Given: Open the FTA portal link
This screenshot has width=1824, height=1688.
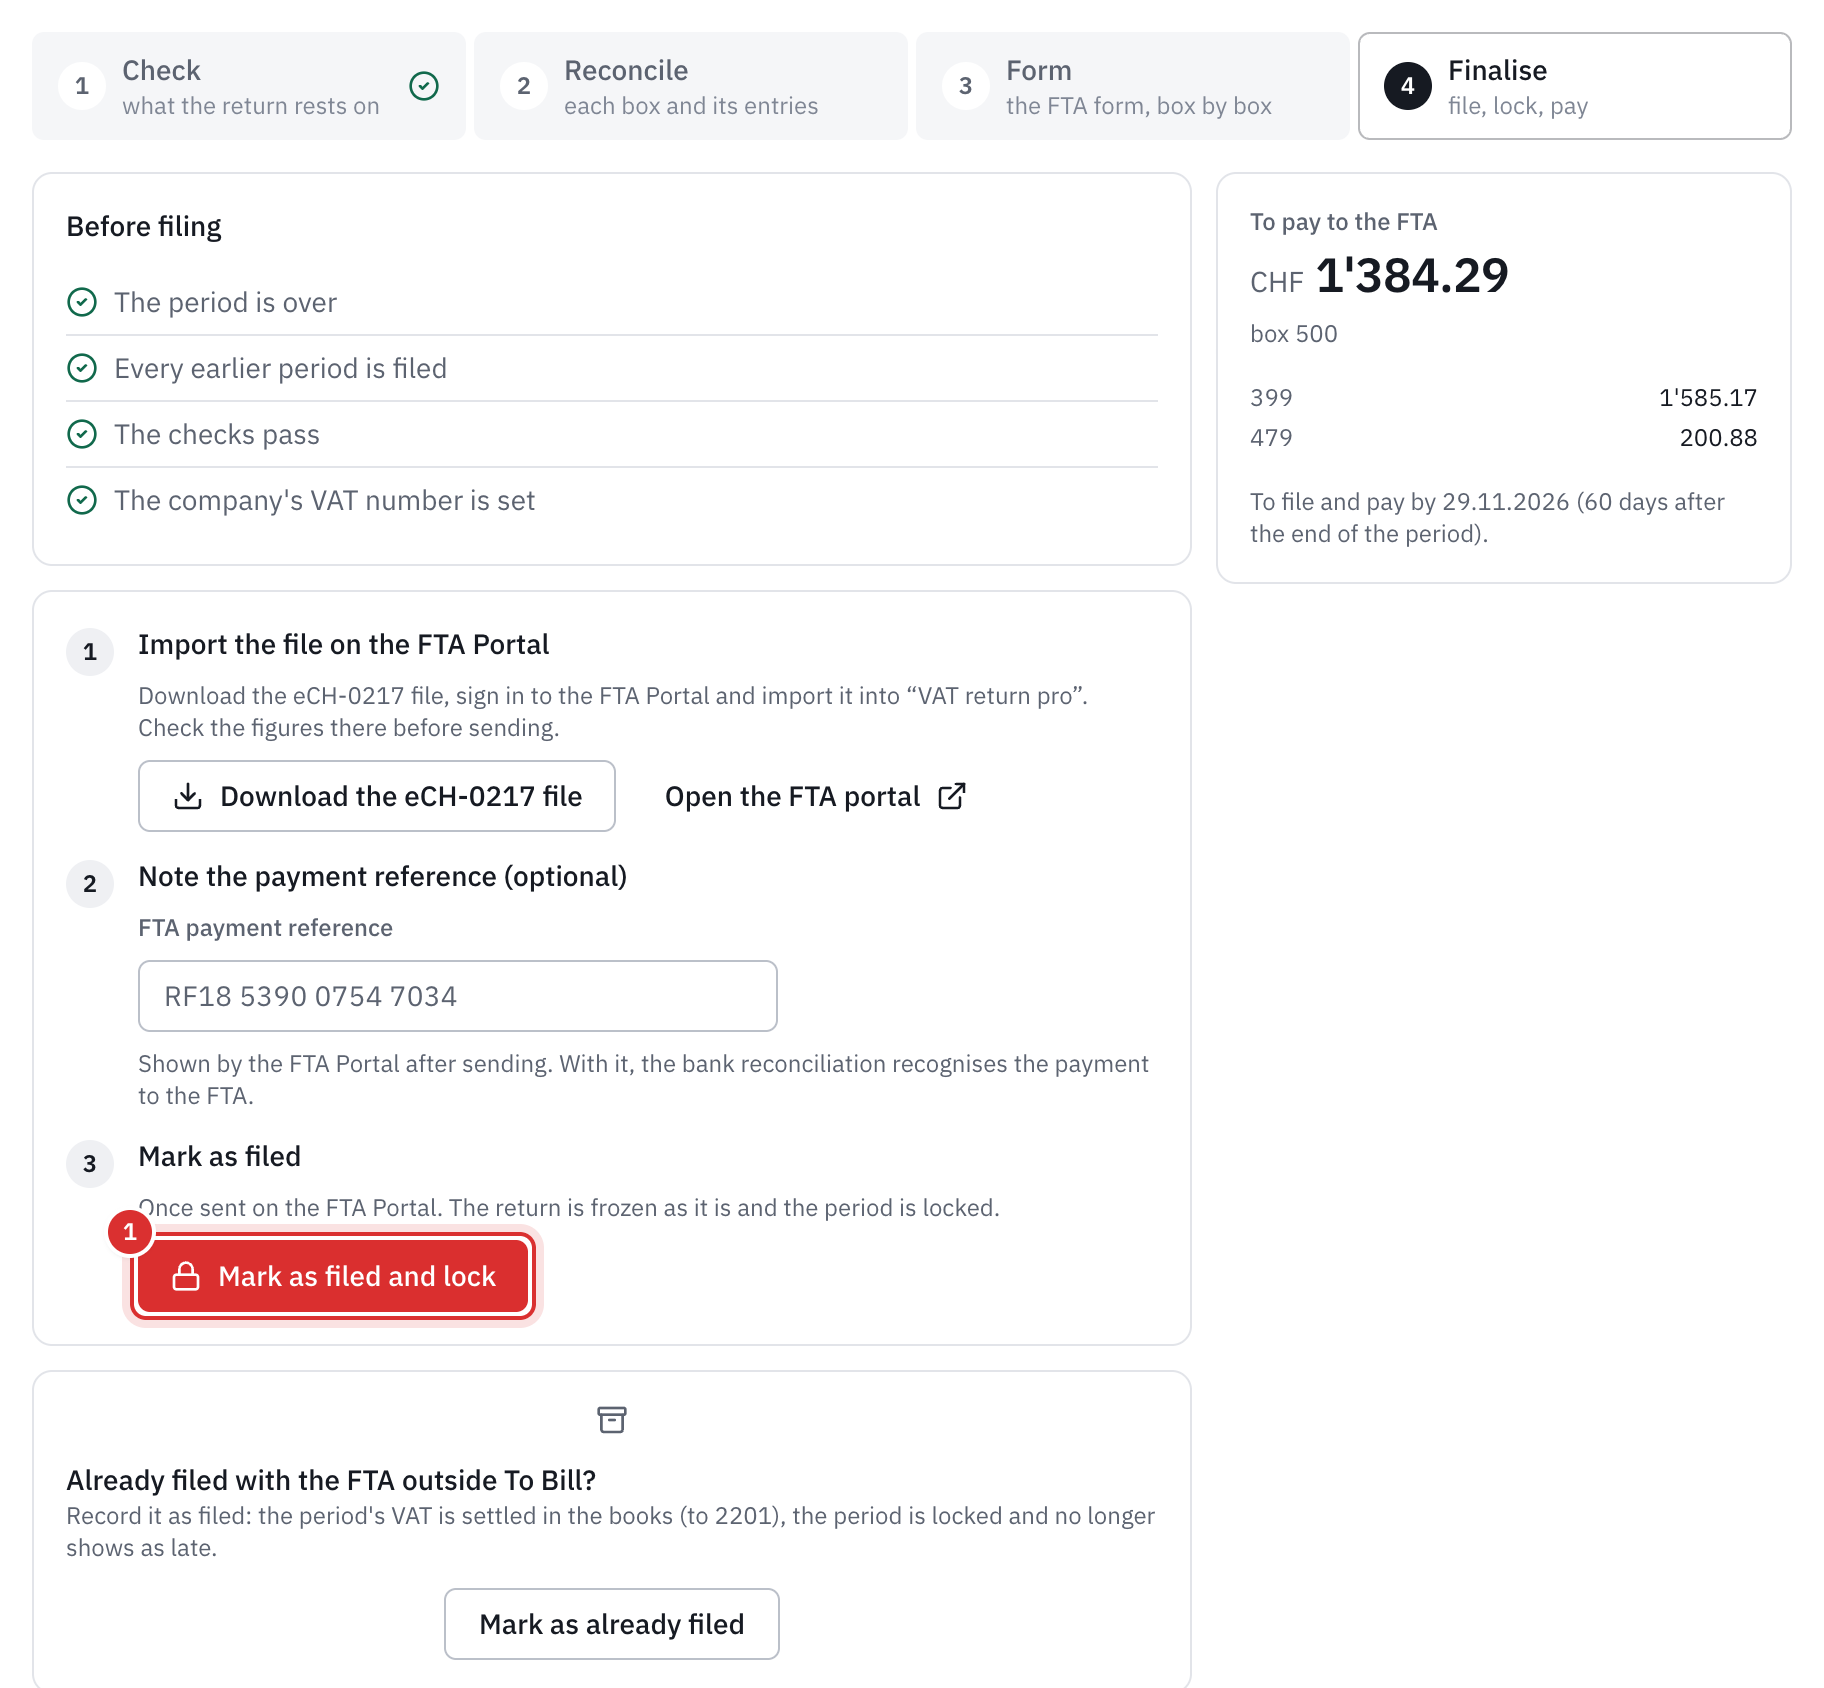Looking at the screenshot, I should point(815,796).
